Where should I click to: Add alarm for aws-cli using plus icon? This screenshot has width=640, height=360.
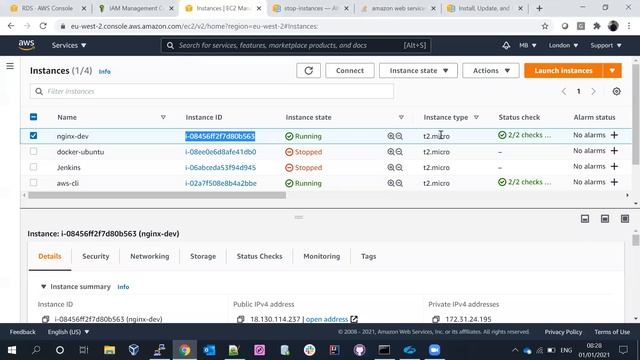pos(614,182)
